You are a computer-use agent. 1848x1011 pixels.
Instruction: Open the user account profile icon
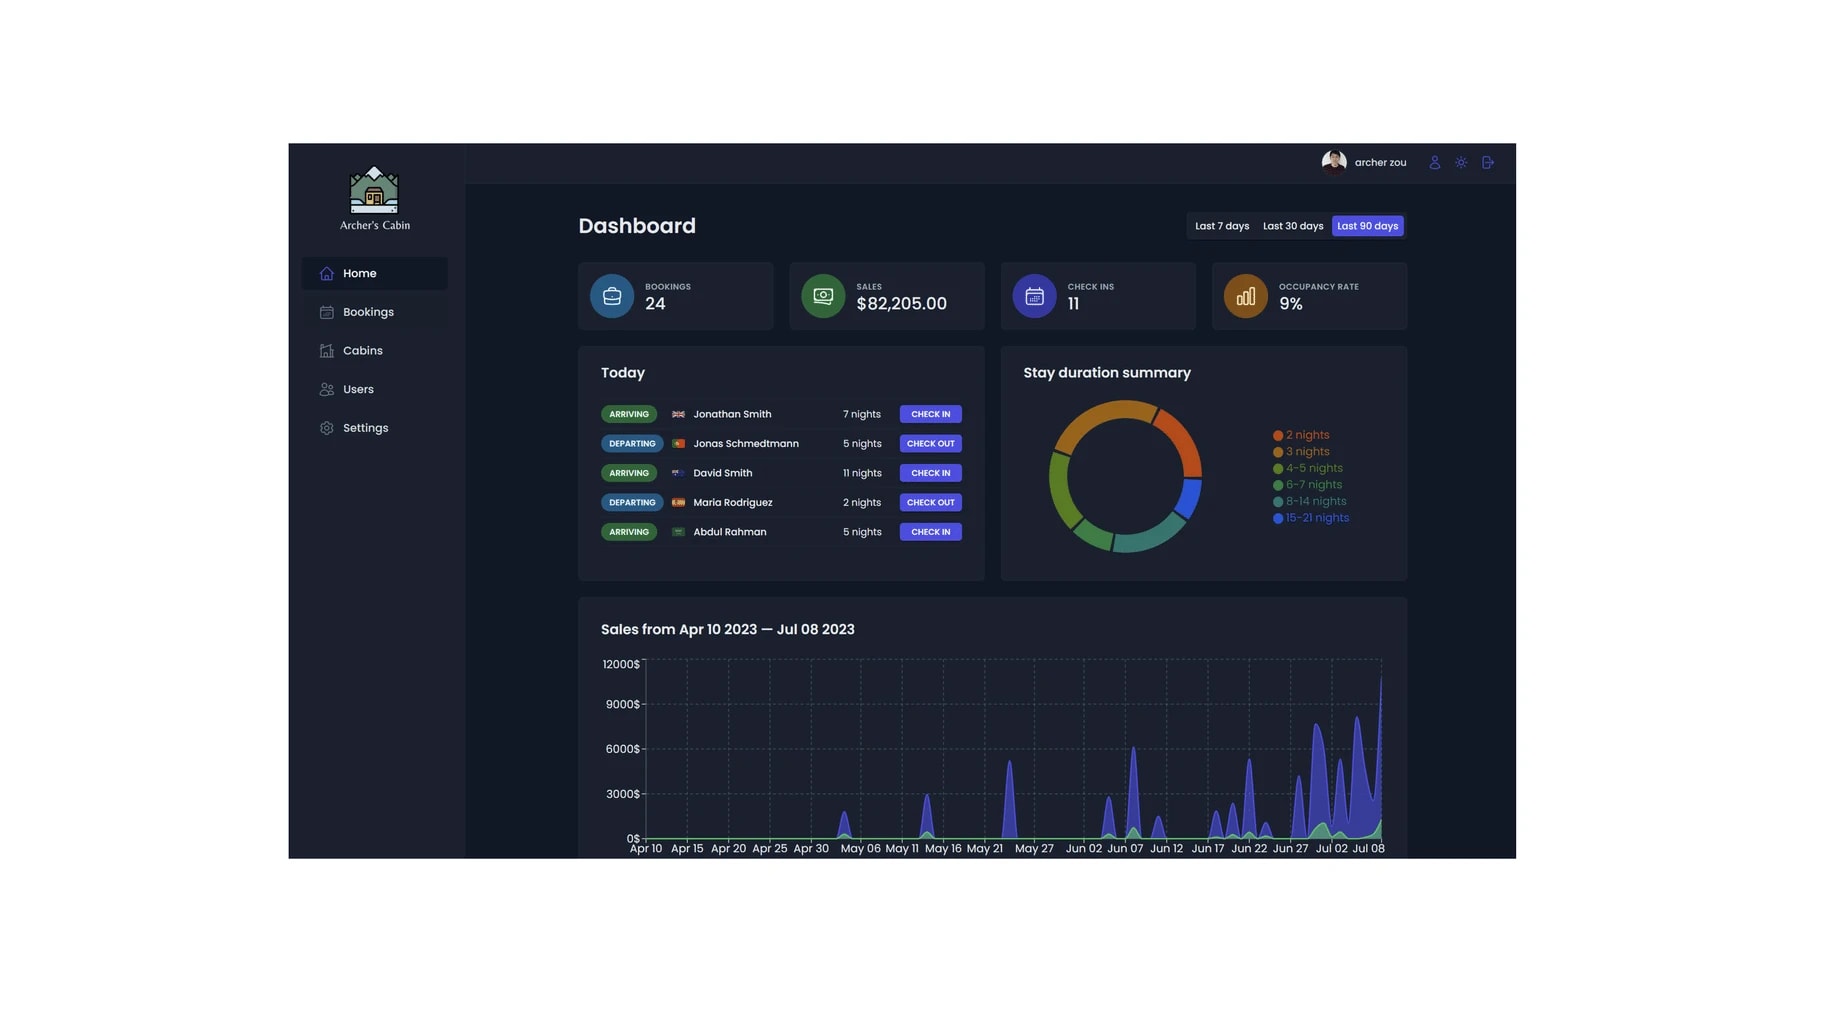[1434, 162]
